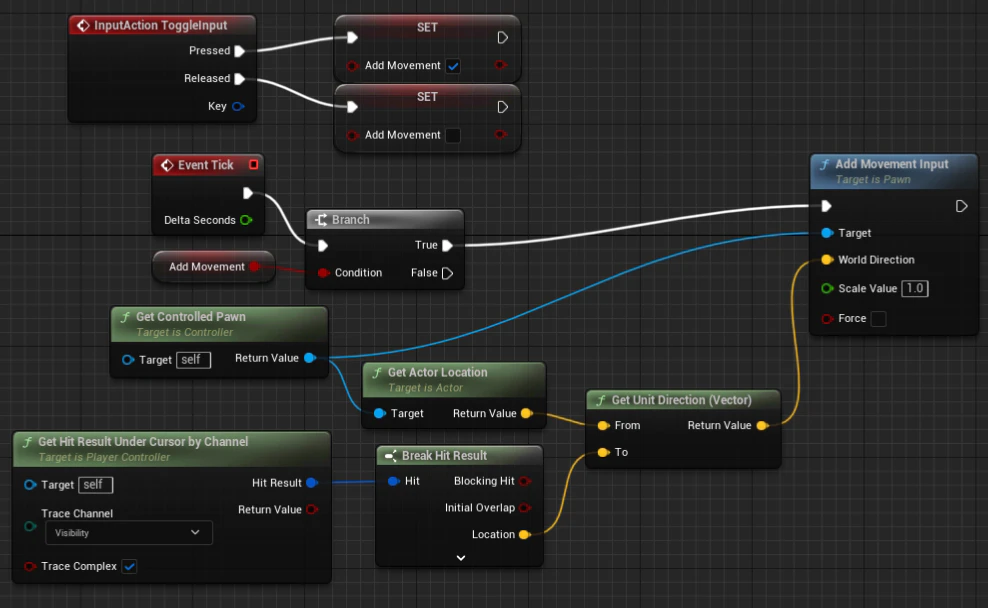Click the Event Tick execution output pin
This screenshot has height=608, width=988.
(x=248, y=193)
